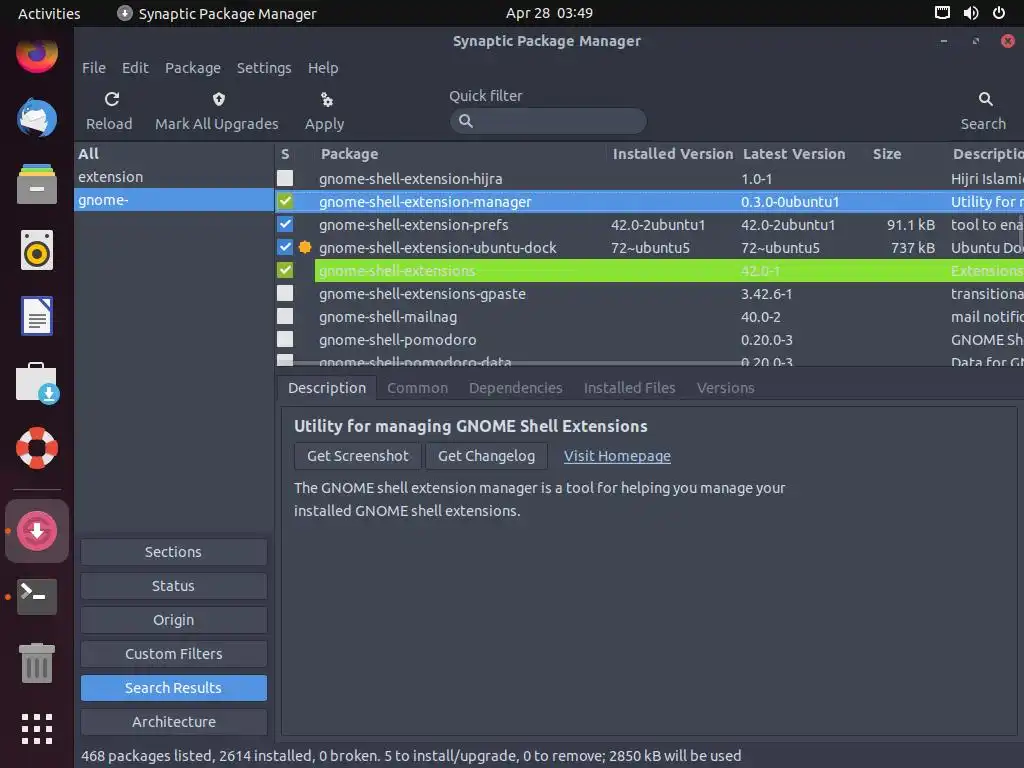1024x768 pixels.
Task: Sort by Latest Version column header
Action: (x=794, y=154)
